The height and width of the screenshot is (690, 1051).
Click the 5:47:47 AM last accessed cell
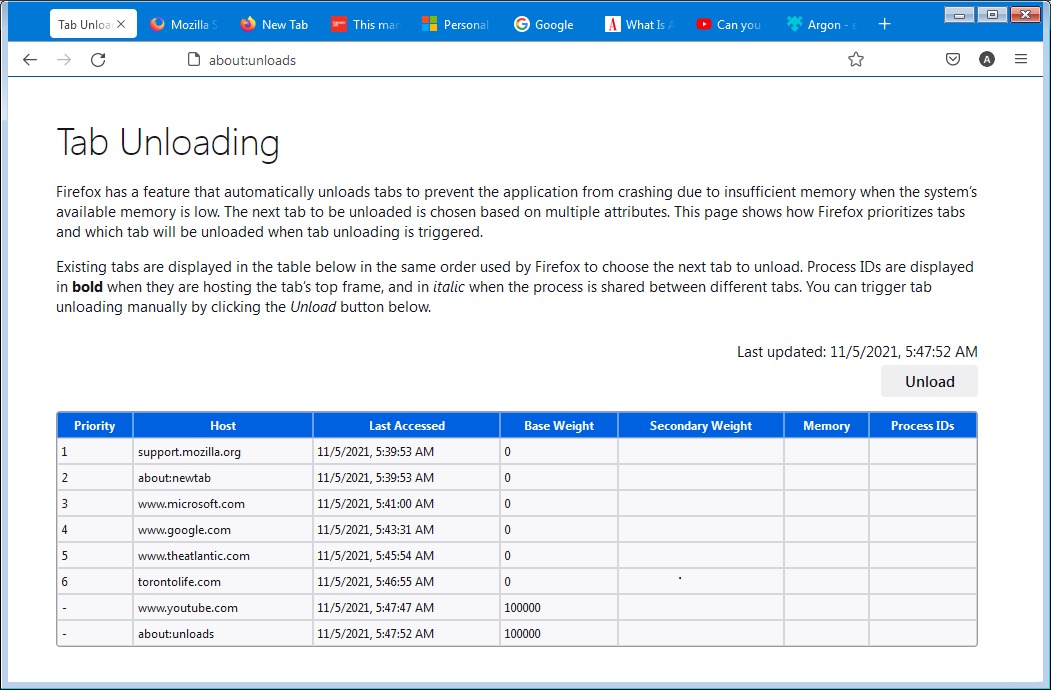point(407,608)
